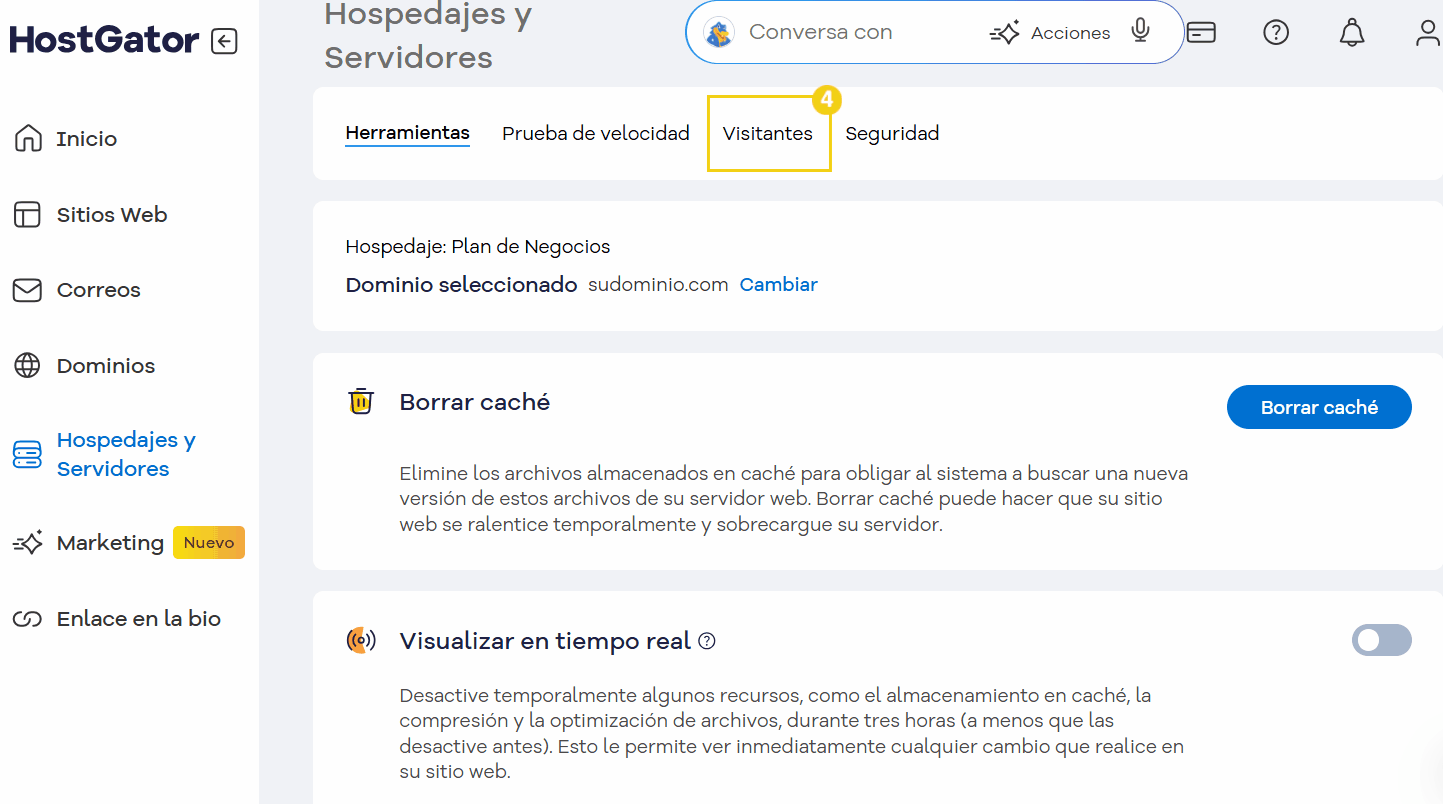Open Correos mail section icon
This screenshot has height=804, width=1443.
[27, 290]
